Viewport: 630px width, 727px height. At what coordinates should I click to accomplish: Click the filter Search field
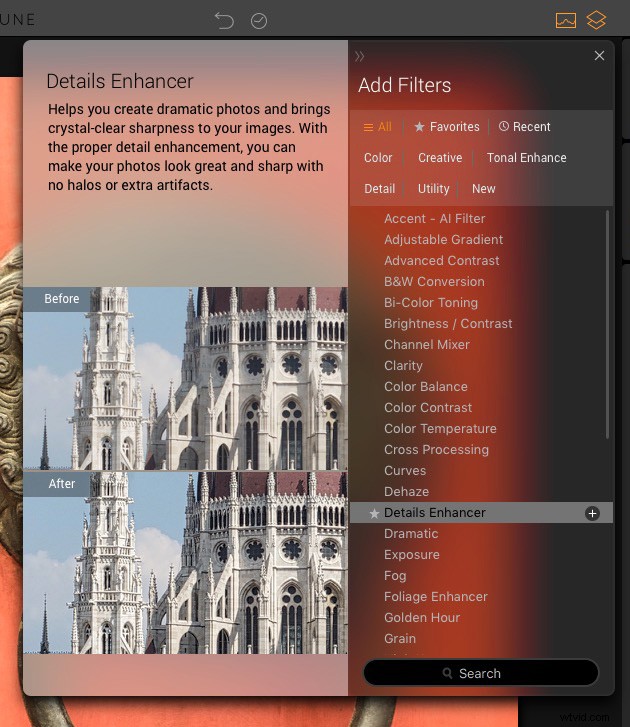(x=481, y=673)
